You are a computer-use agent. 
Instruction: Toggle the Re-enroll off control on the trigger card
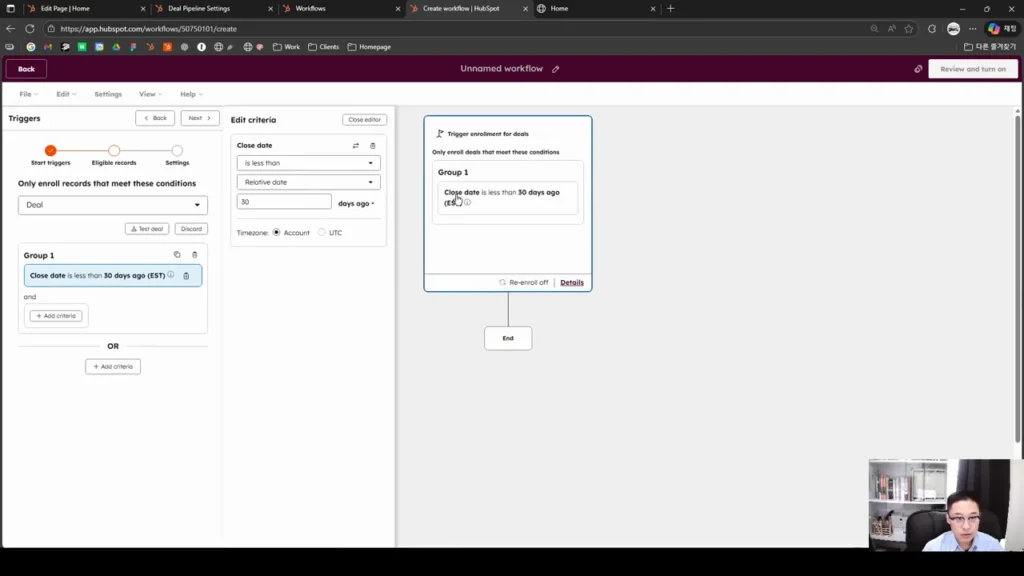click(524, 283)
